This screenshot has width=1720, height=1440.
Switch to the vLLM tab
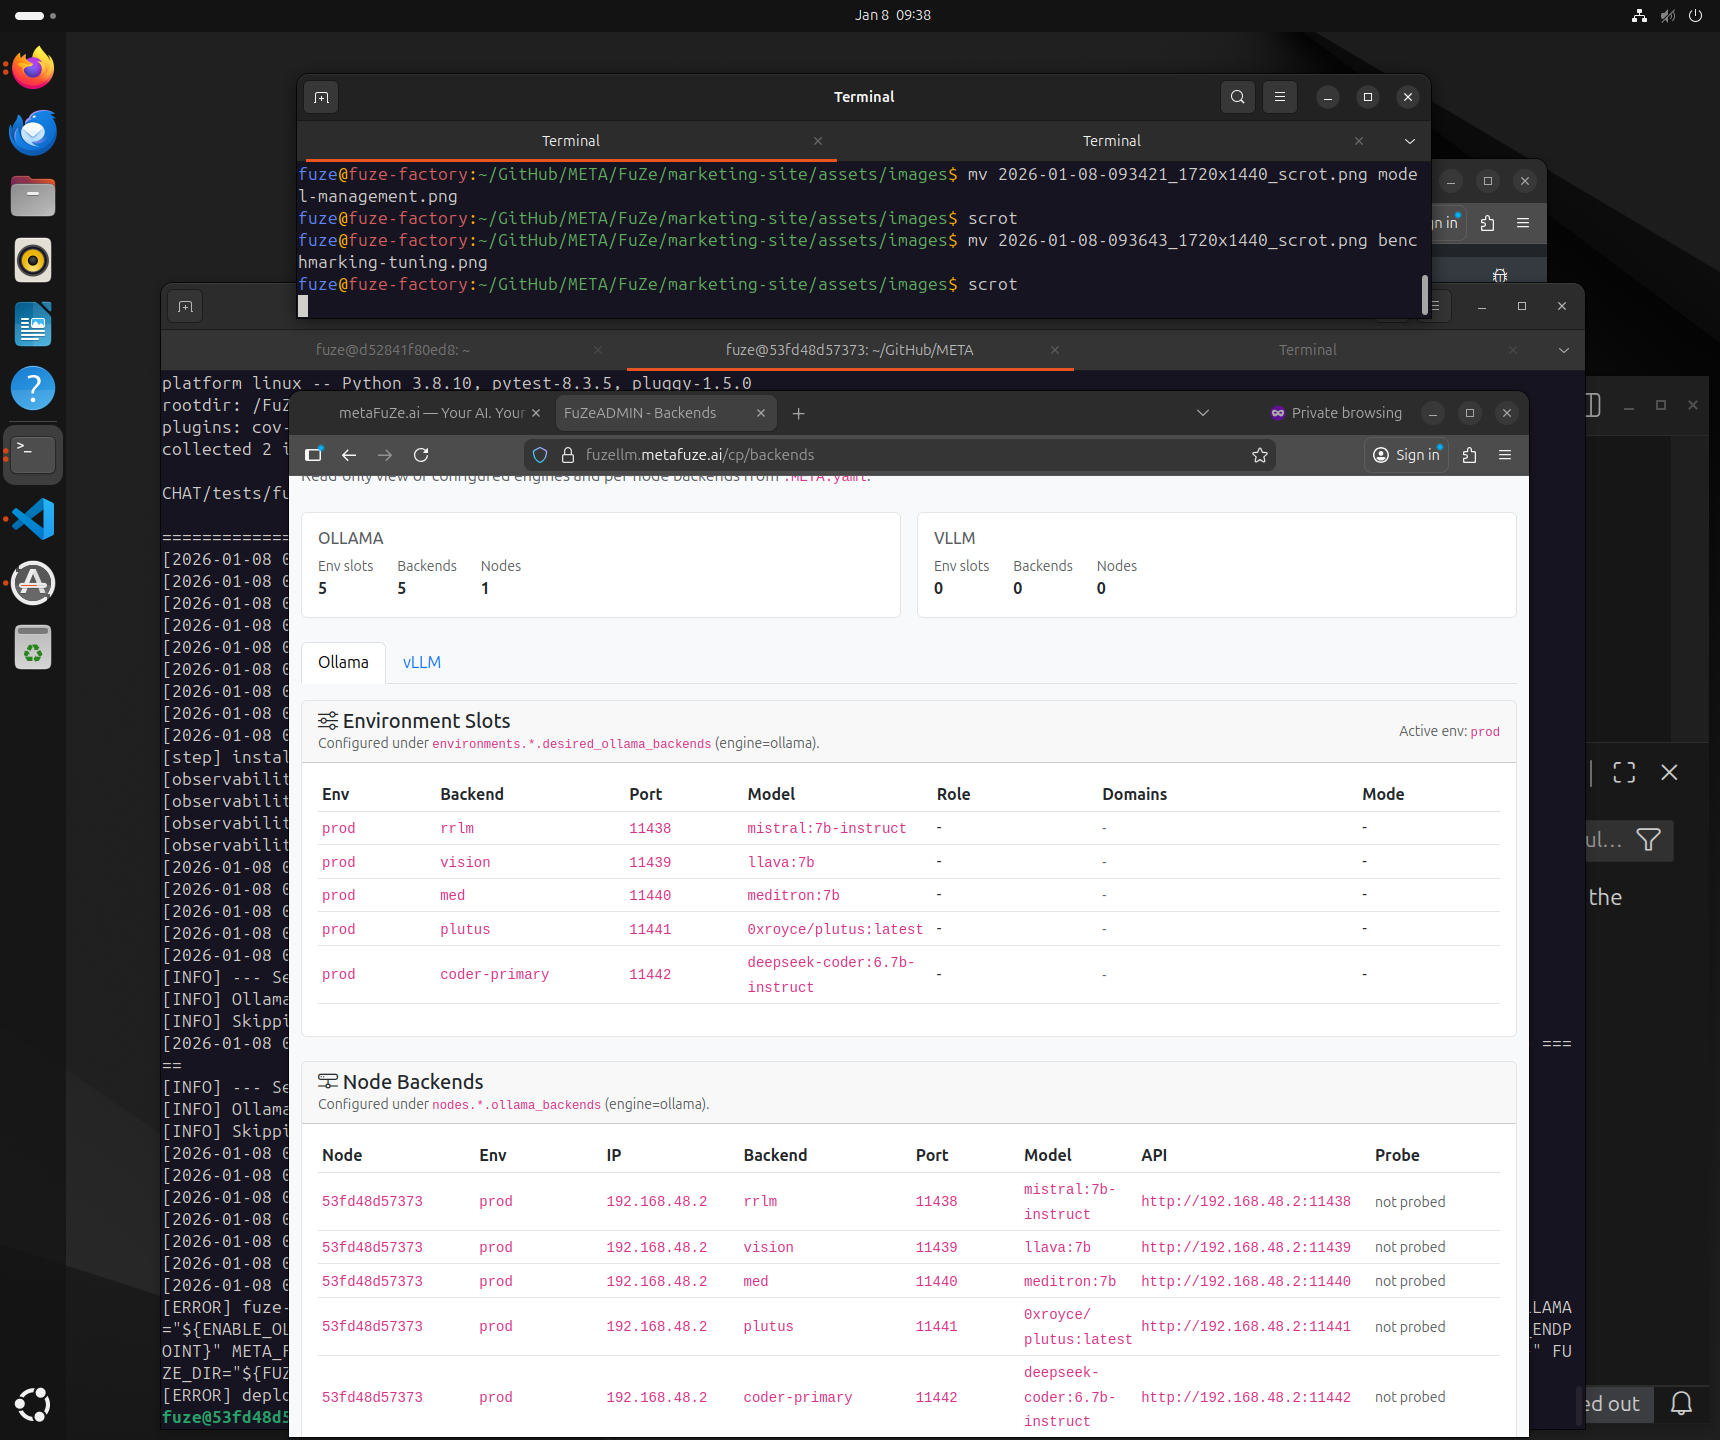[421, 662]
